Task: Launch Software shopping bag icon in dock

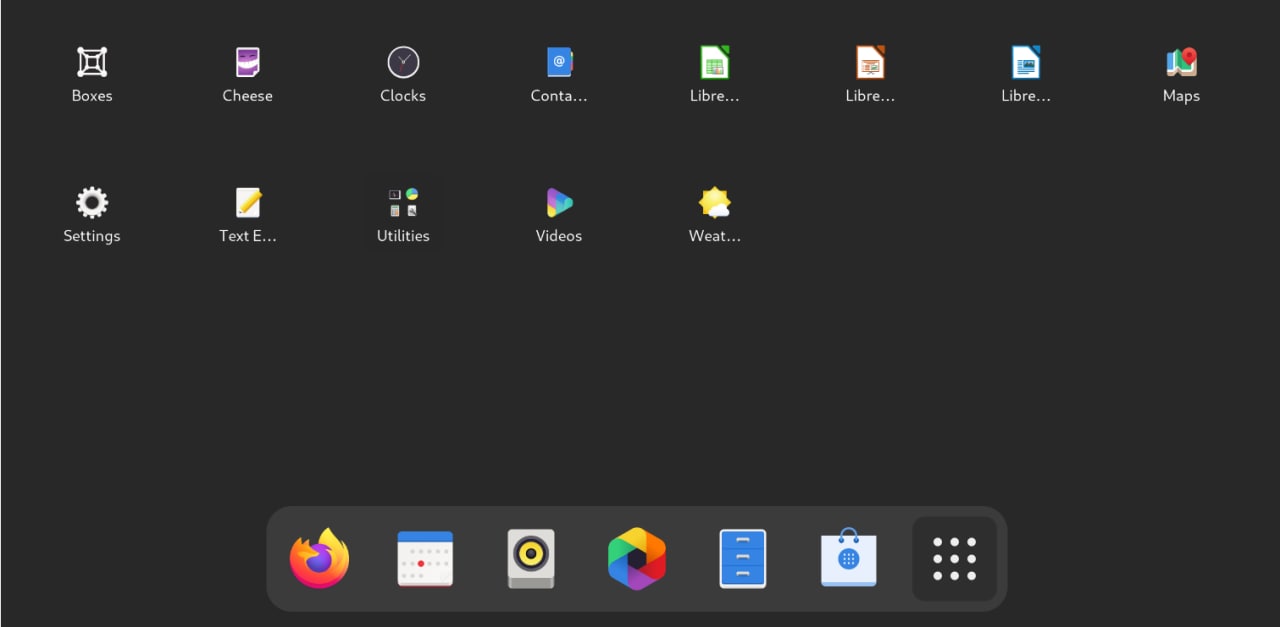Action: tap(849, 558)
